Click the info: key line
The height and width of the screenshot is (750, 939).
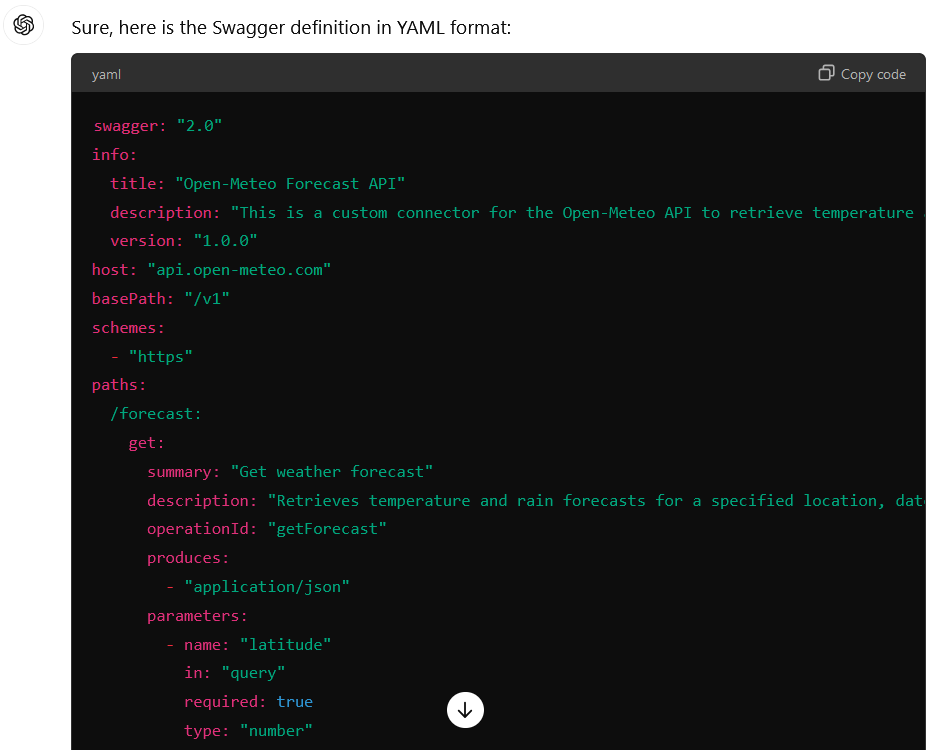[114, 155]
